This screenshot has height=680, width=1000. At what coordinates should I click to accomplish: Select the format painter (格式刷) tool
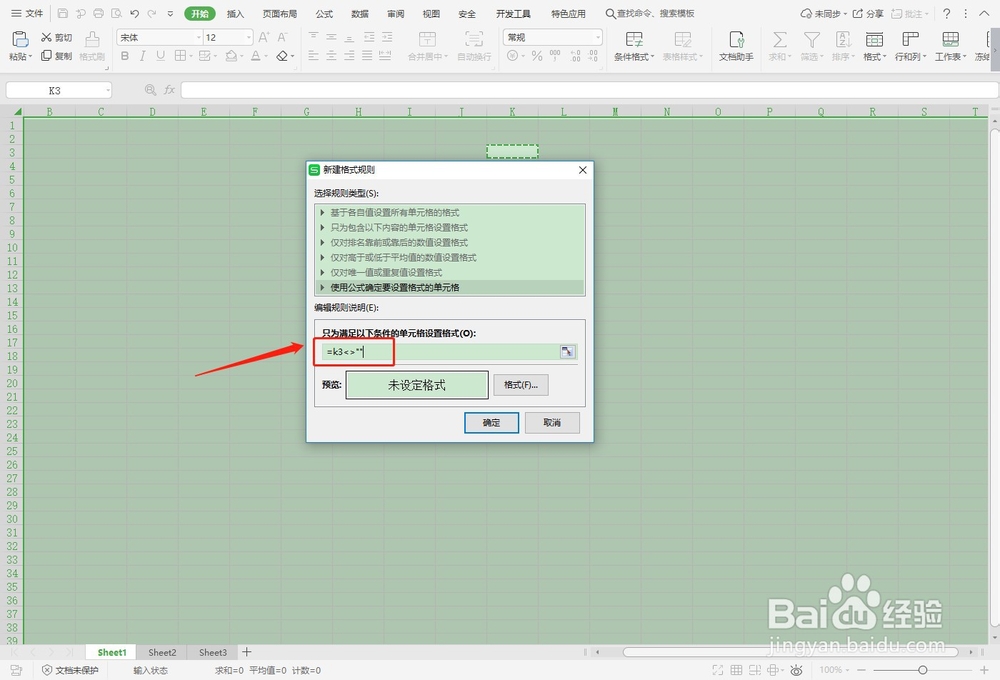click(x=92, y=46)
